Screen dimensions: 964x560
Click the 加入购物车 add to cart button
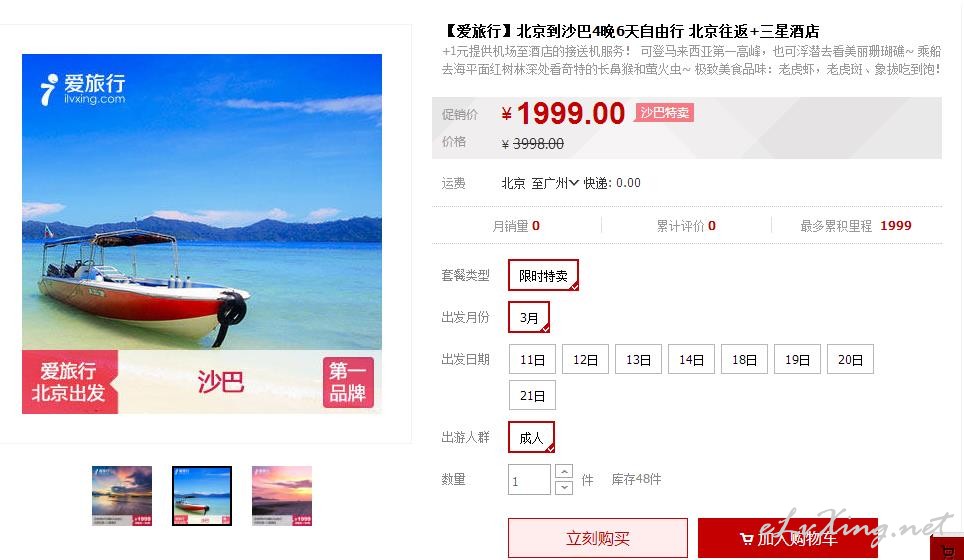788,538
